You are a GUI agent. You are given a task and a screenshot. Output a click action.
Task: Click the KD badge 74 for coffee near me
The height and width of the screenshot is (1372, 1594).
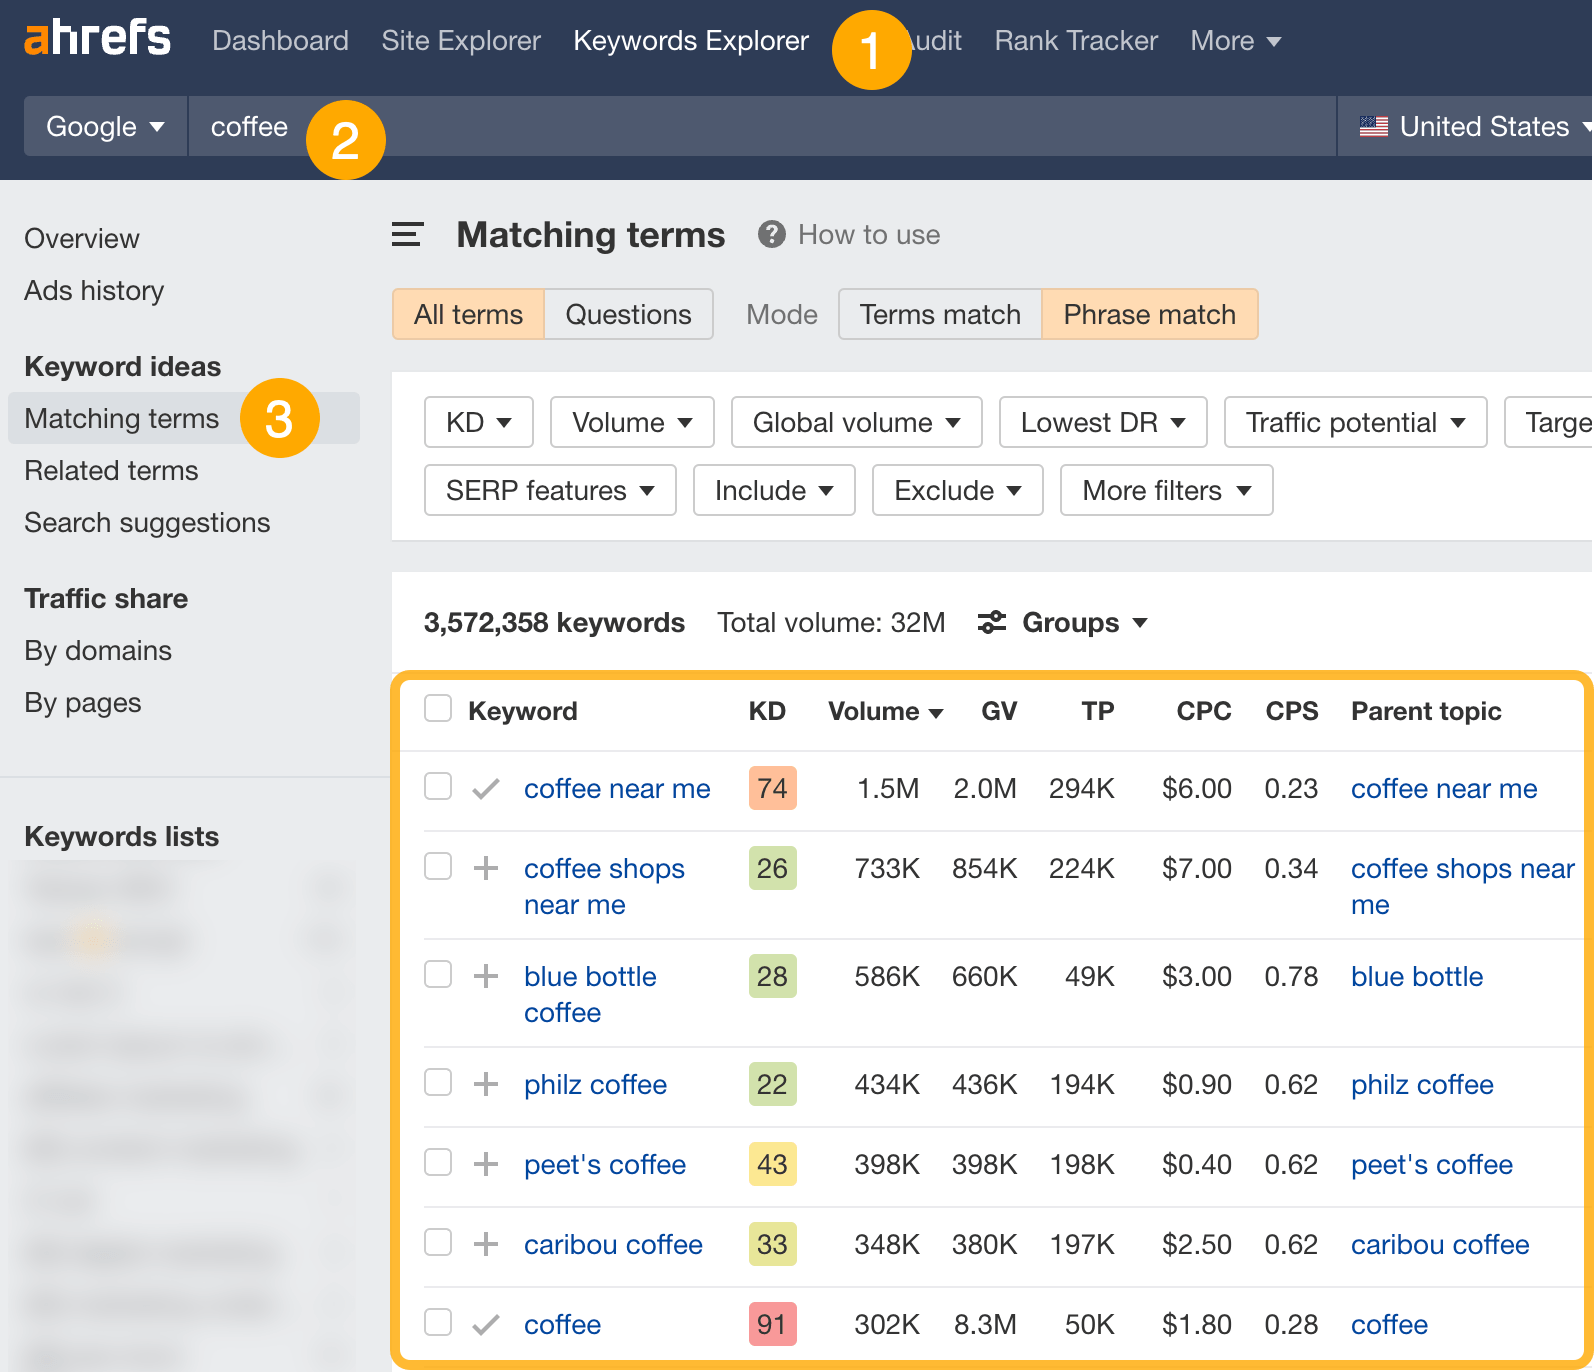pyautogui.click(x=772, y=788)
